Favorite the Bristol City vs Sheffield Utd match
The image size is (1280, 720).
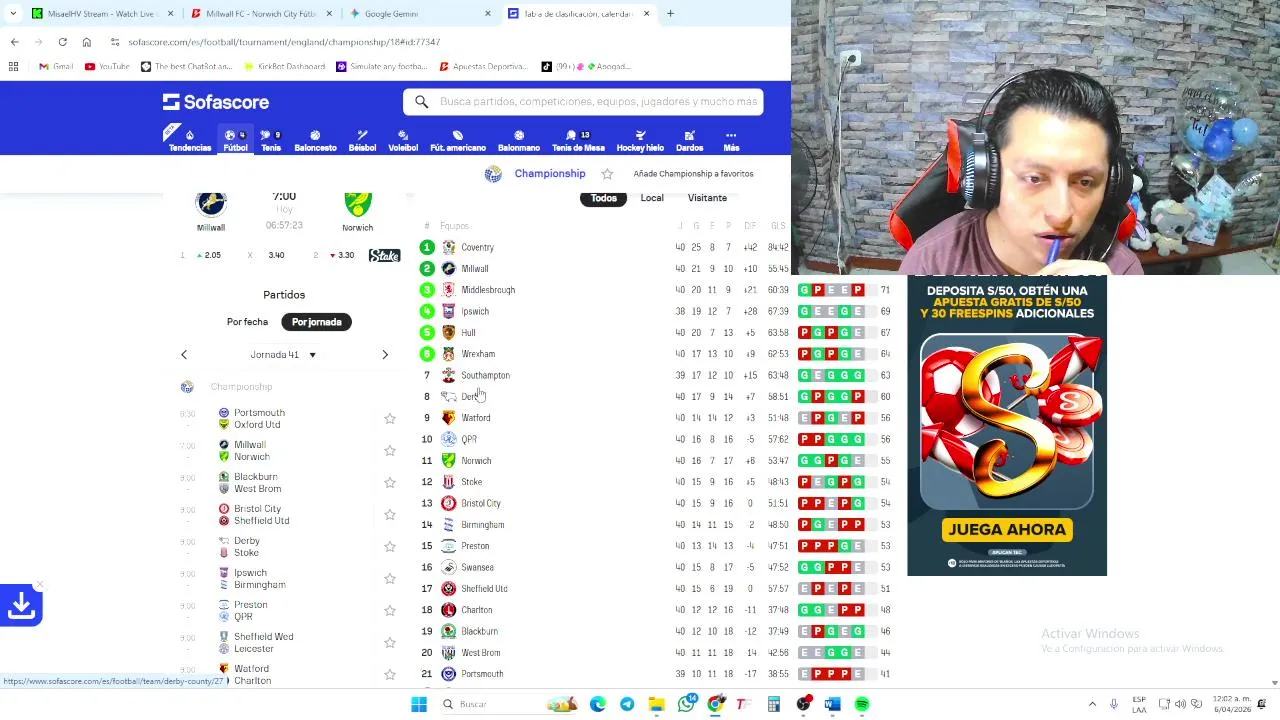tap(390, 515)
